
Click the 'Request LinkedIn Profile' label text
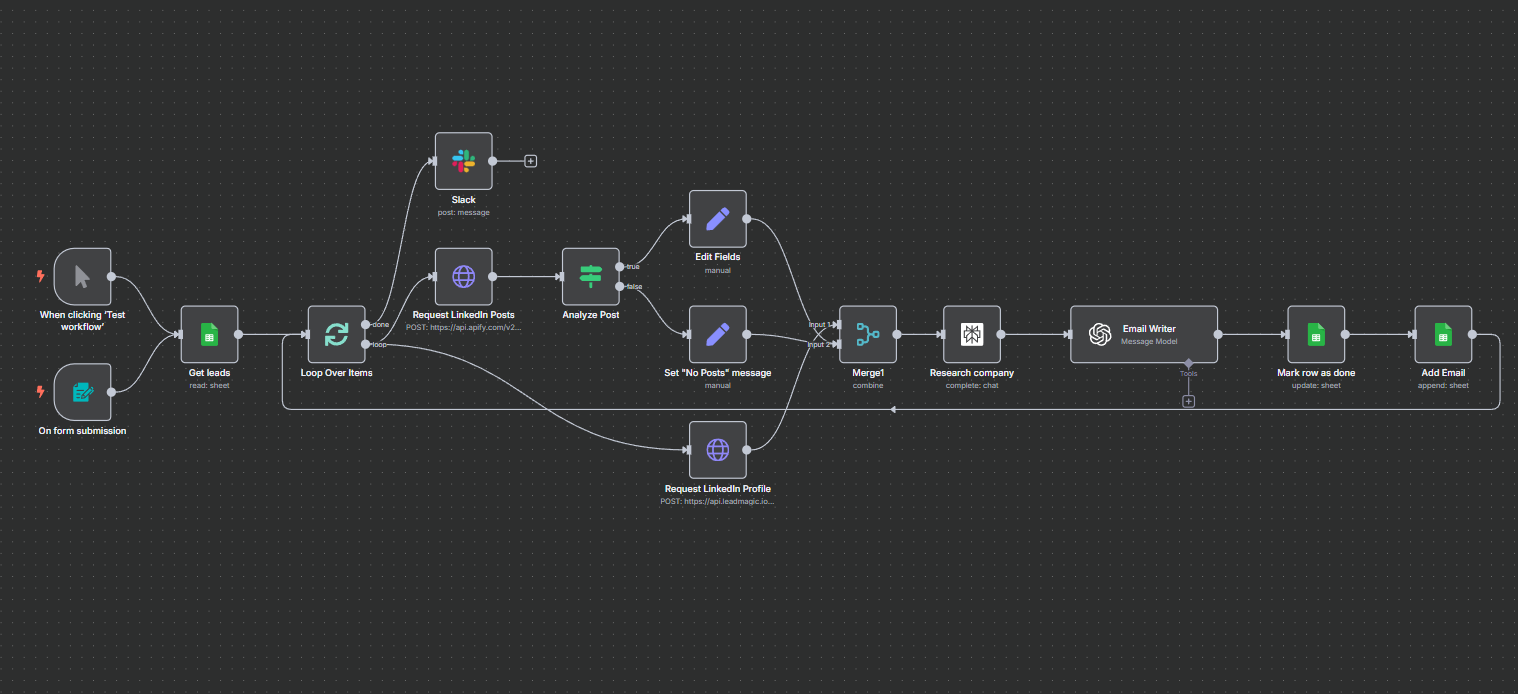click(x=717, y=489)
